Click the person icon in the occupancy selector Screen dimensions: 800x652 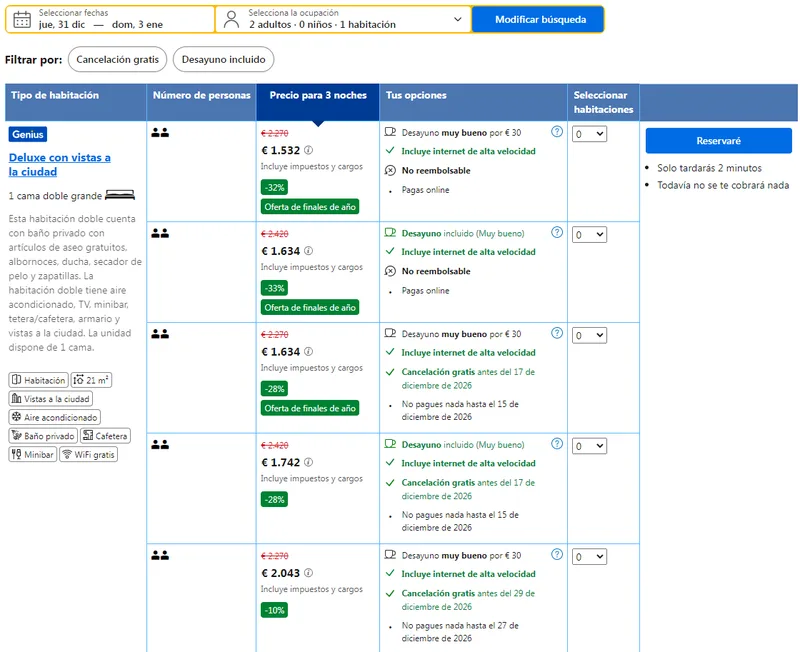coord(232,19)
